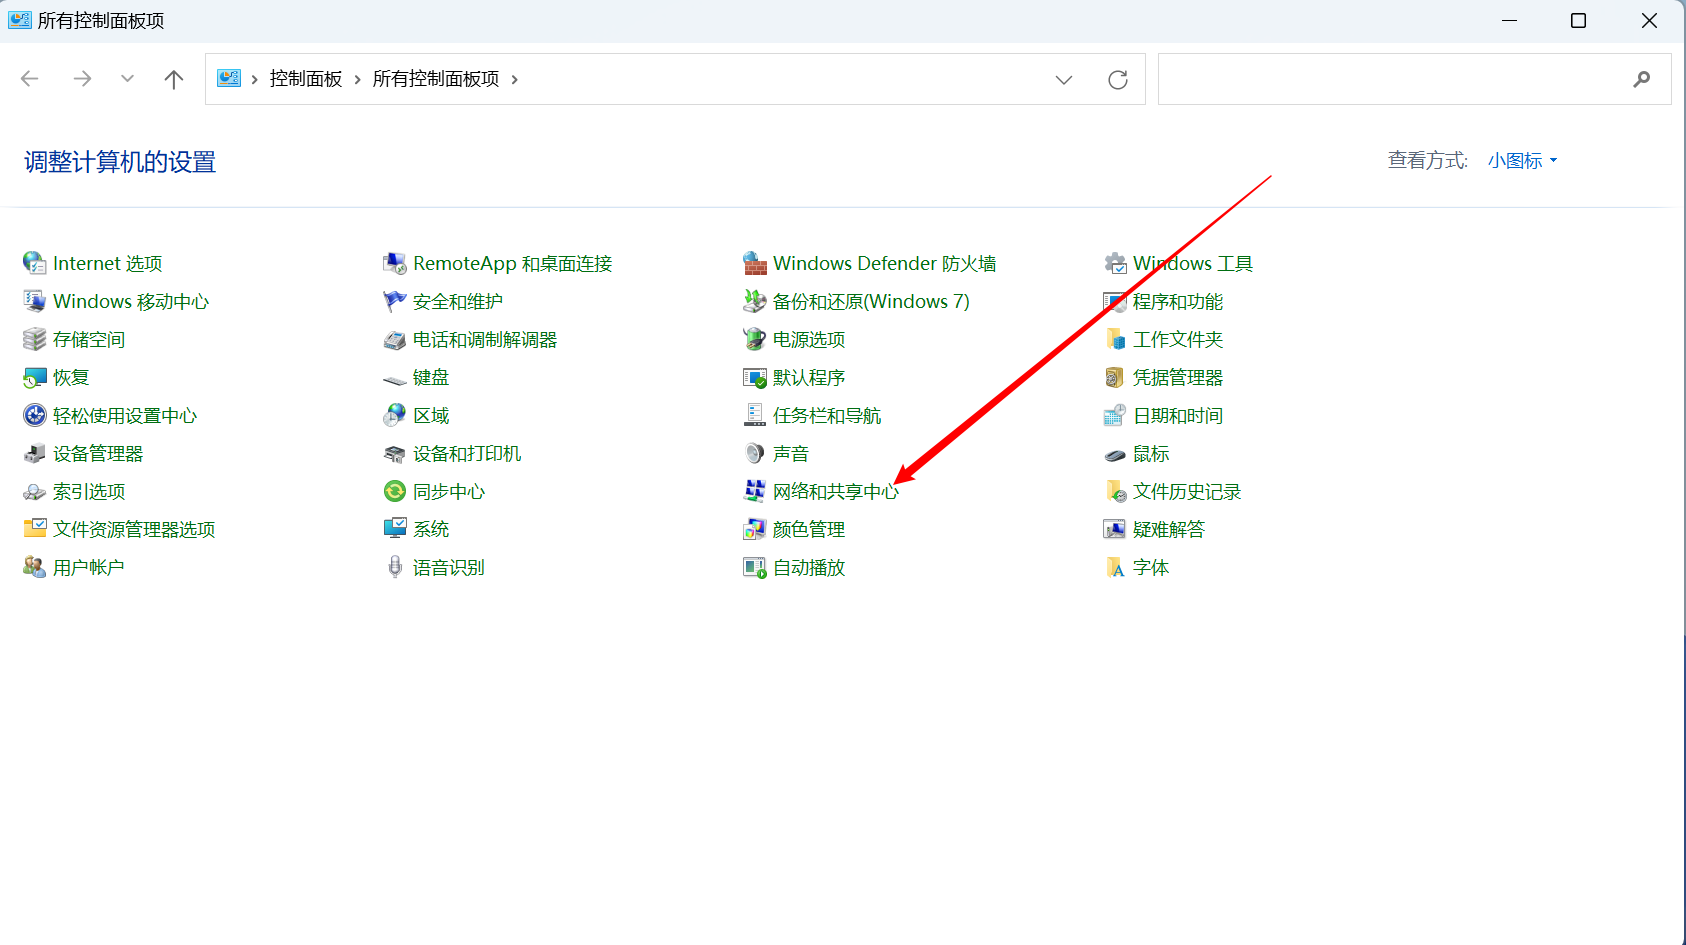Open 电源选项 (Power Options)
1686x945 pixels.
pyautogui.click(x=808, y=339)
